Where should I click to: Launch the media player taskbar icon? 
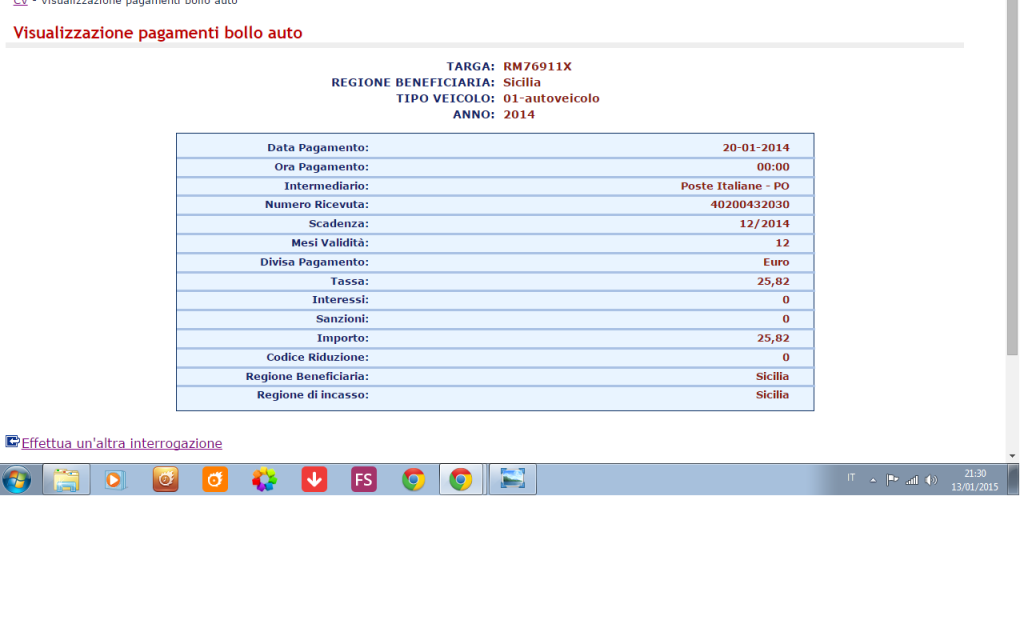point(115,480)
